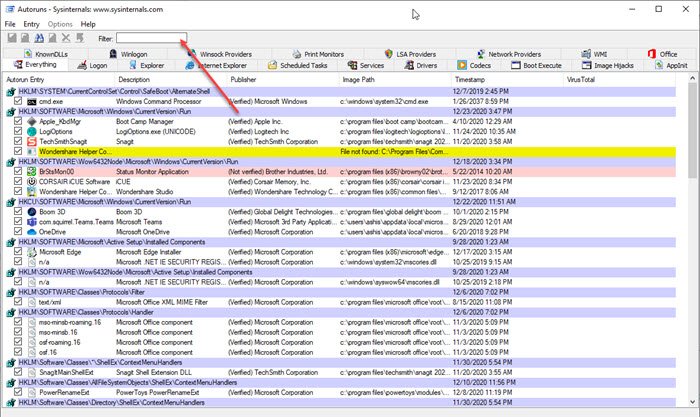Screen dimensions: 700x417
Task: Select 'Status Monitor Application' description cell
Action: pos(152,172)
